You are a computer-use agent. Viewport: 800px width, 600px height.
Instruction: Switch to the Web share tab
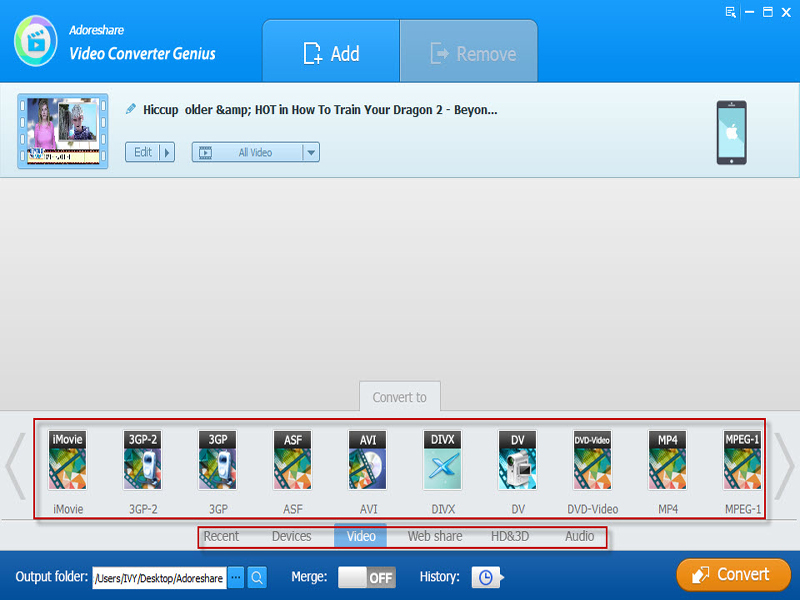pyautogui.click(x=435, y=536)
